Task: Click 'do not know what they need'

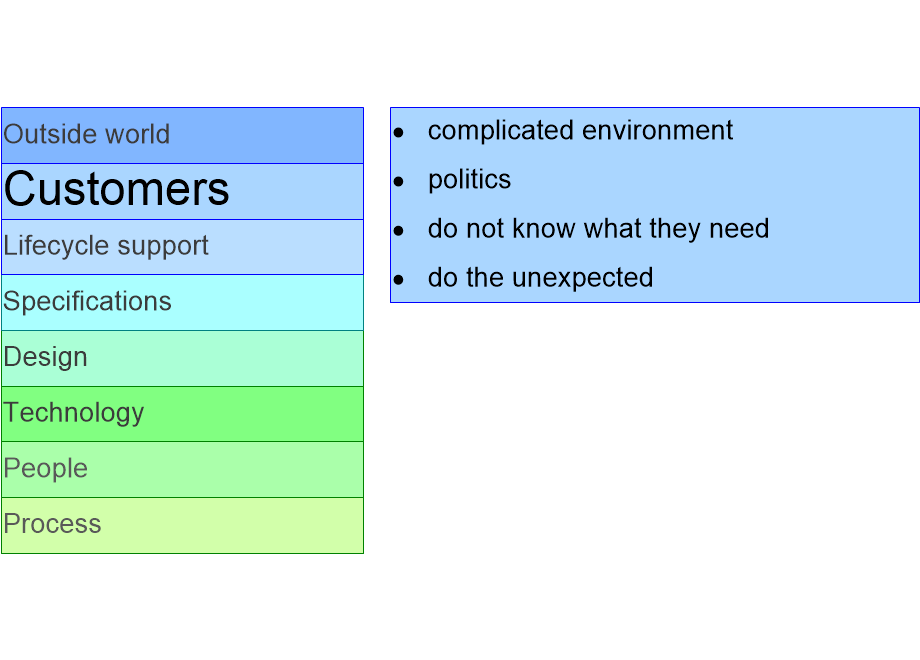Action: pyautogui.click(x=598, y=229)
